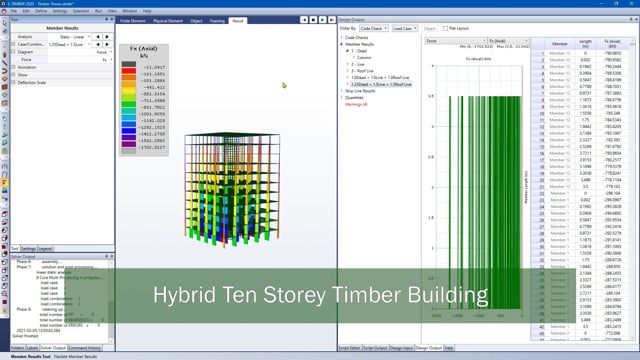
Task: Click next arrow for Analysis row
Action: pos(107,37)
